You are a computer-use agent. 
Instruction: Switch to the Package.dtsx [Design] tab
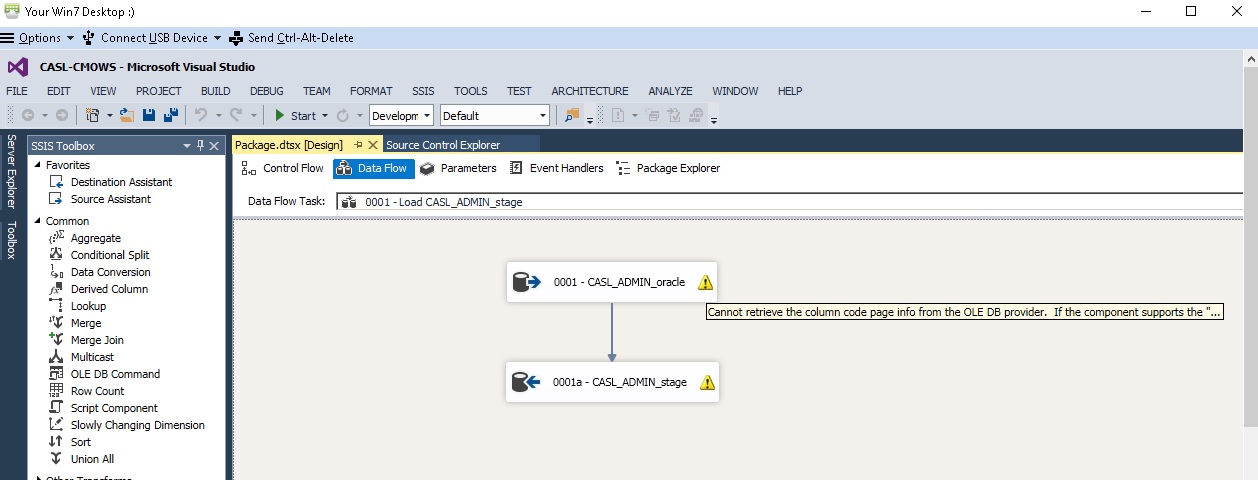point(290,145)
